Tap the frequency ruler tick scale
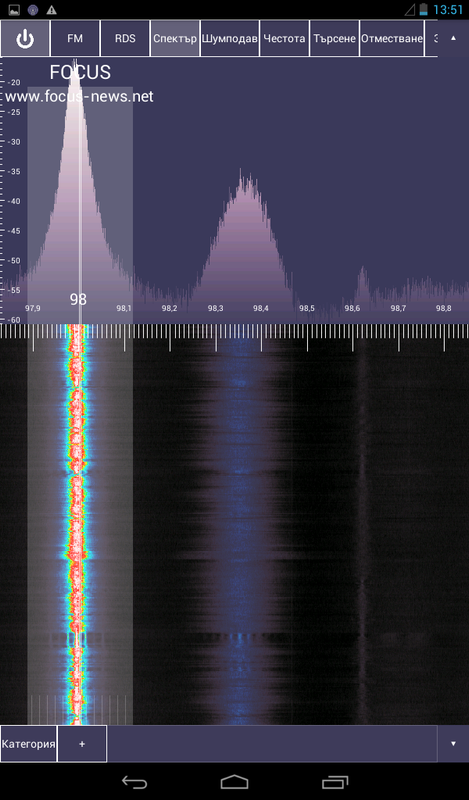The image size is (469, 800). point(234,337)
